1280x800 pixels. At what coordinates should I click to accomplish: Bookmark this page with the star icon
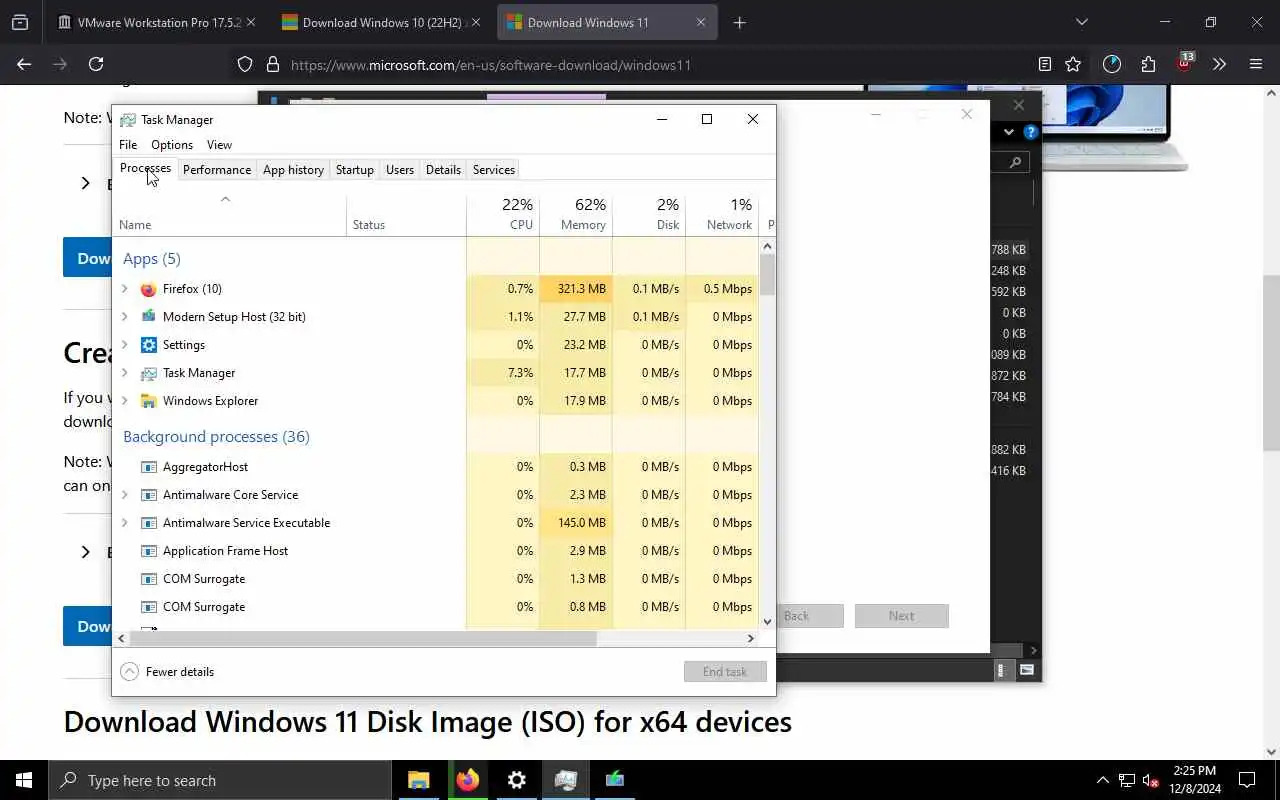(x=1073, y=64)
